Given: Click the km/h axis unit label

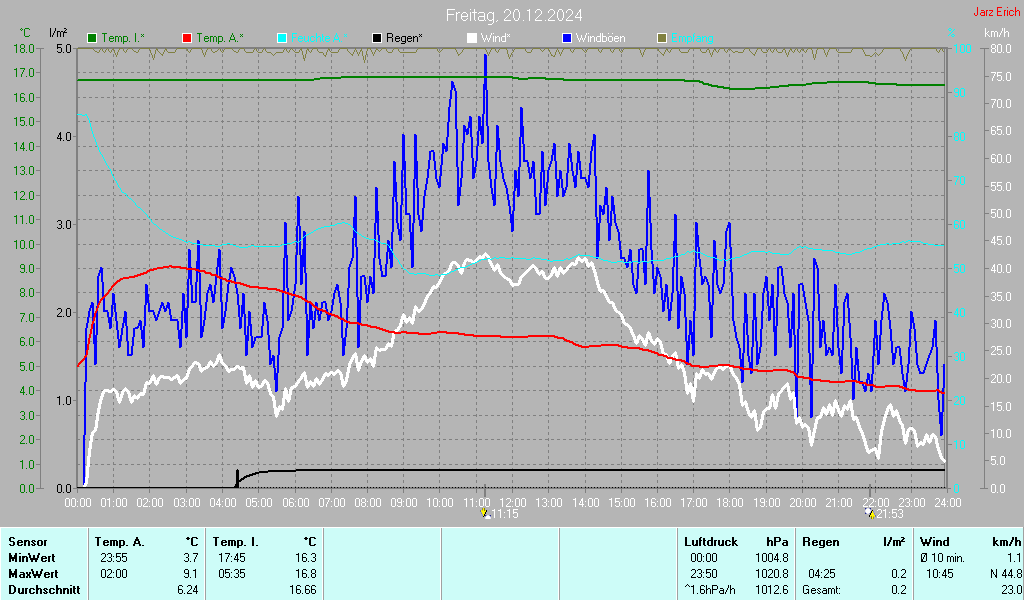Looking at the screenshot, I should click(996, 33).
